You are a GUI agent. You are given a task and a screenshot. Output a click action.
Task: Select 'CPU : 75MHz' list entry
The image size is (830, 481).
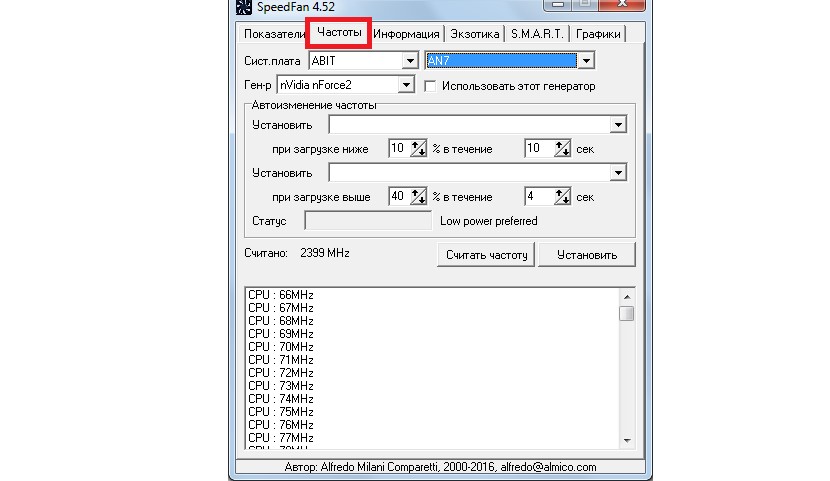click(281, 412)
